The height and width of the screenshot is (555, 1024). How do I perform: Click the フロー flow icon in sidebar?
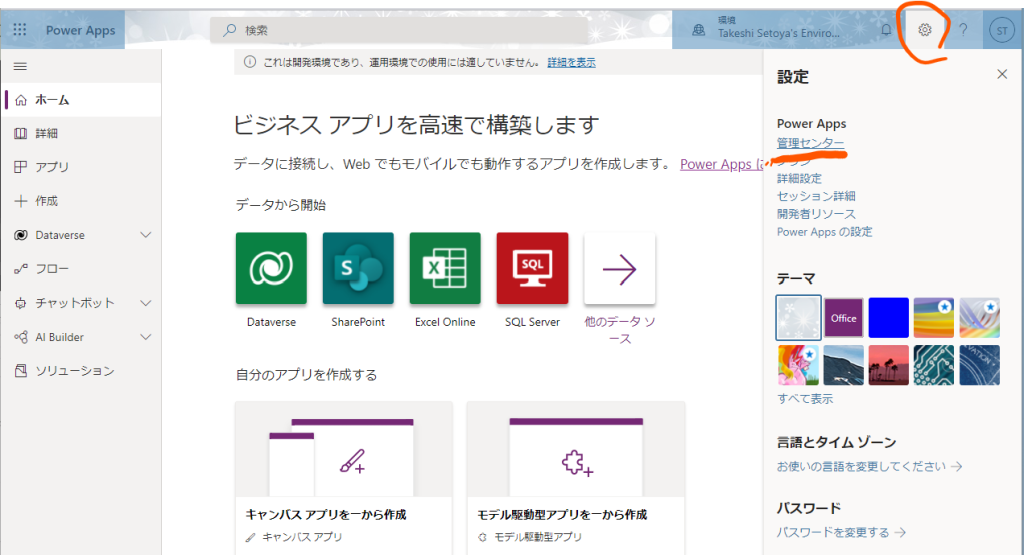pos(21,268)
